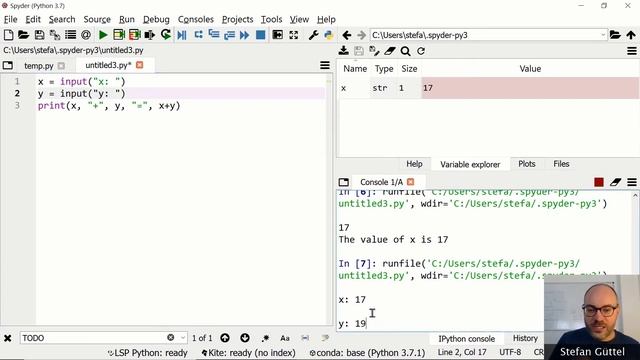Open the Tools menu
Image resolution: width=640 pixels, height=360 pixels.
pyautogui.click(x=271, y=19)
